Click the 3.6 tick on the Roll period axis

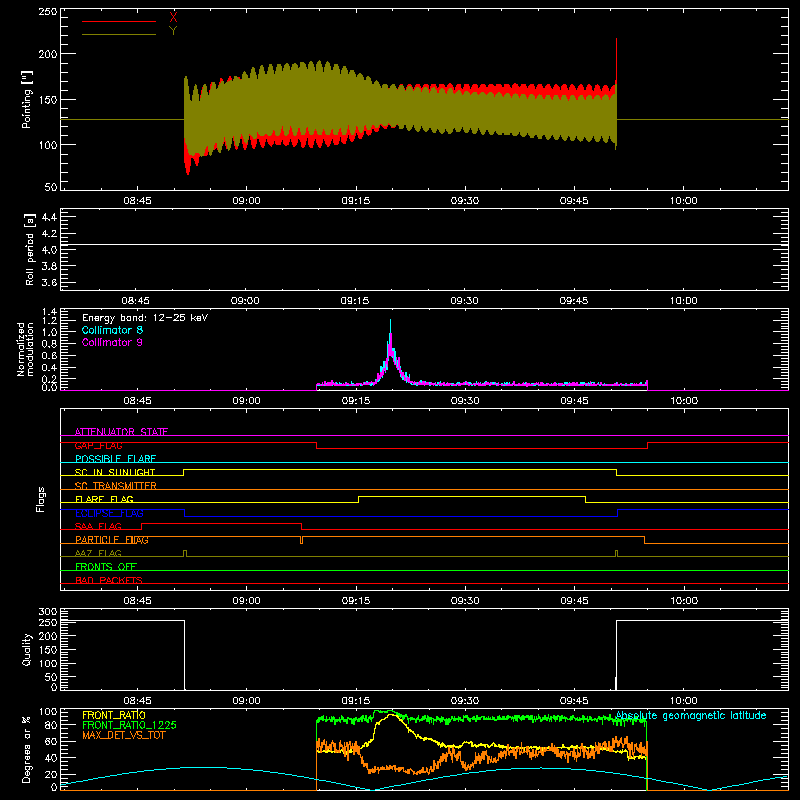coord(49,283)
